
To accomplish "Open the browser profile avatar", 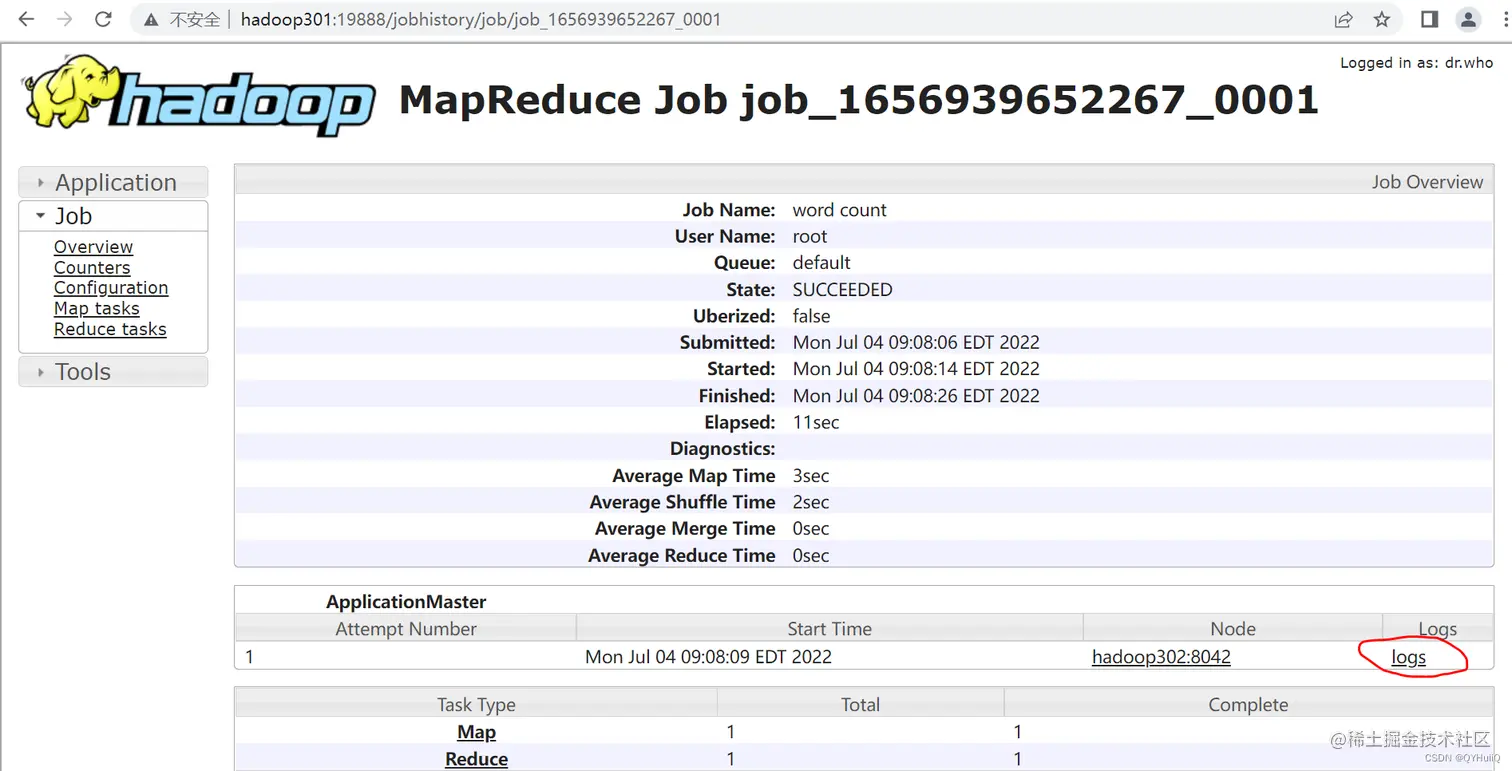I will [x=1468, y=19].
